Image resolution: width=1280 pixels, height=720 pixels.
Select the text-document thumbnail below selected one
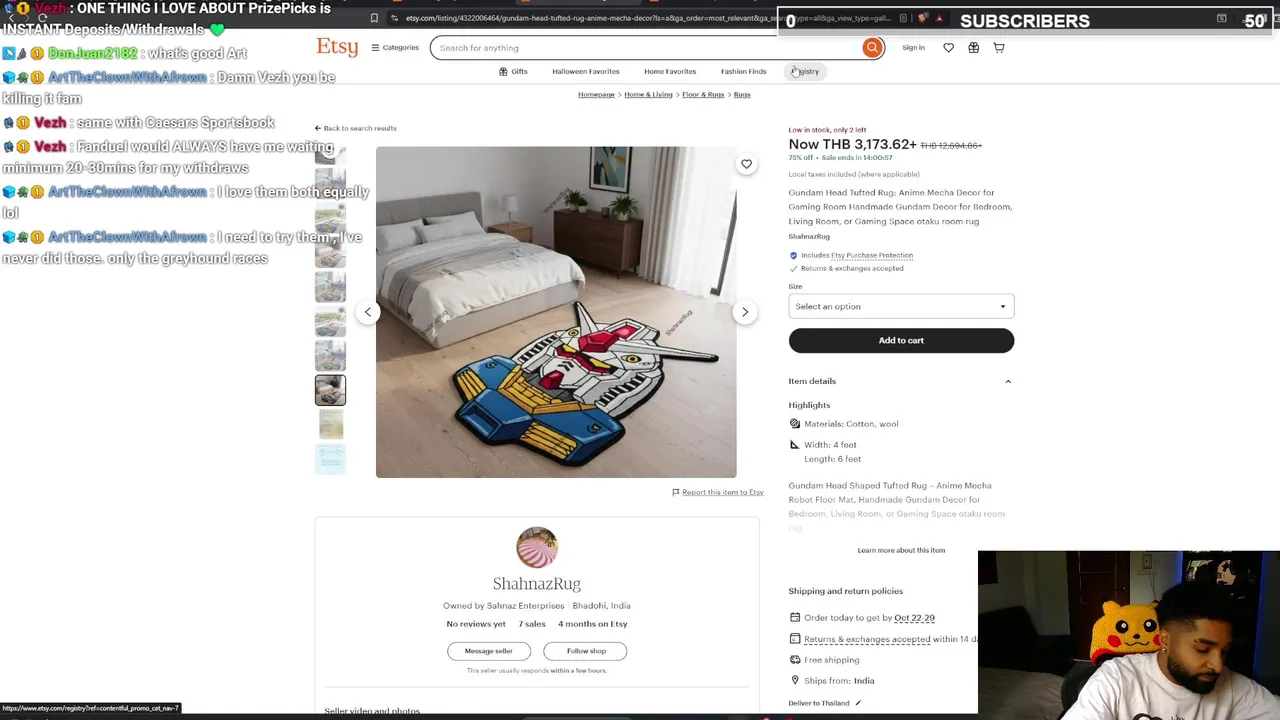click(330, 424)
